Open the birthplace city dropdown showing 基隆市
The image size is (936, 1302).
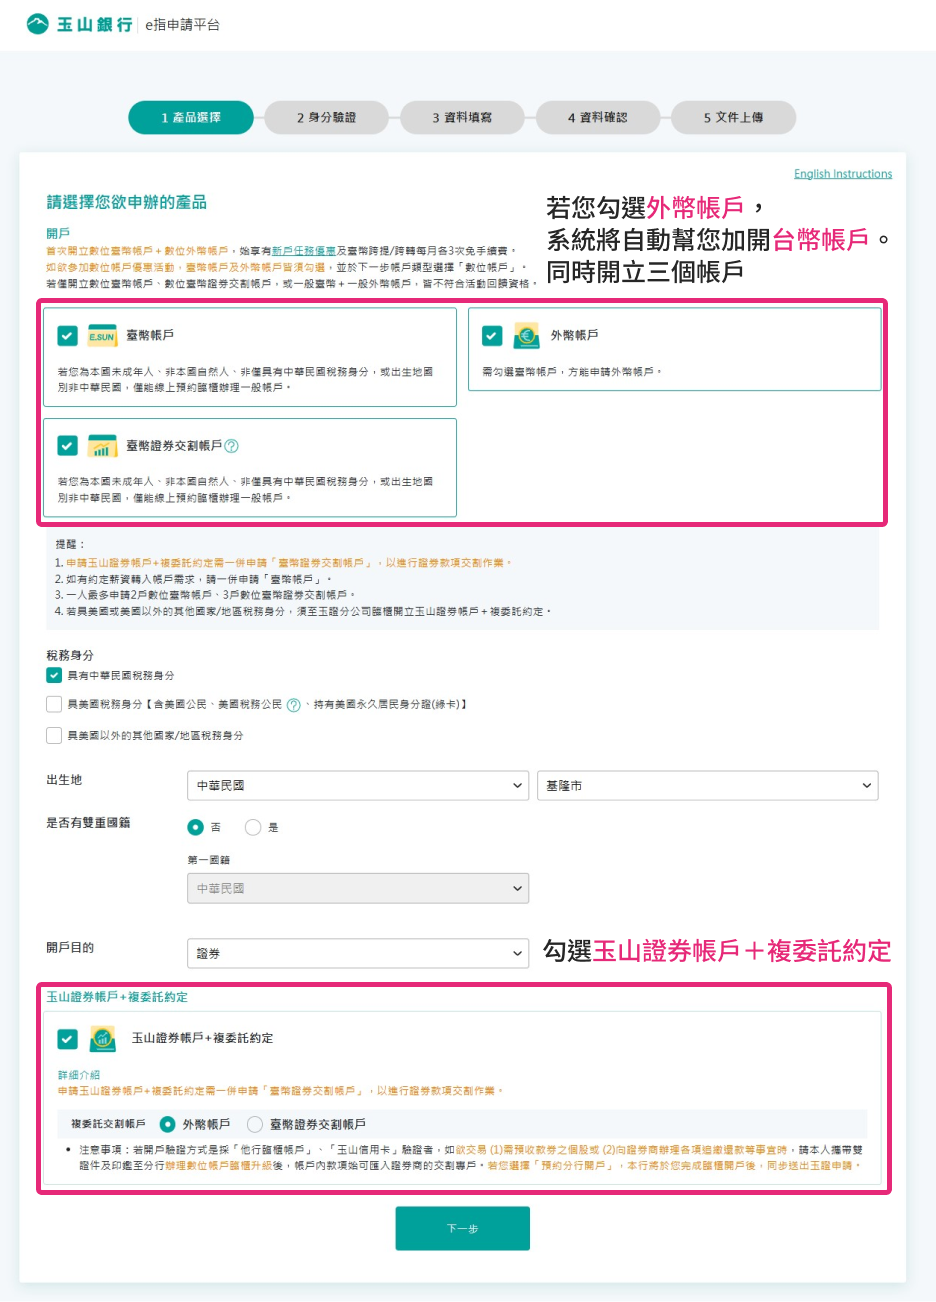click(708, 786)
